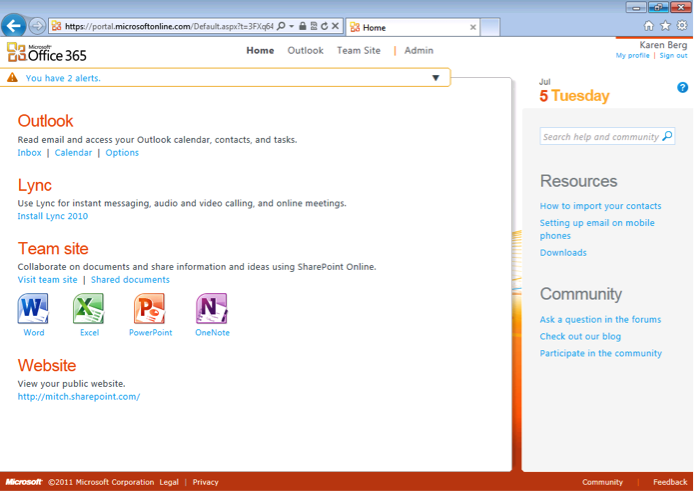This screenshot has width=694, height=491.
Task: Open Outlook from top navigation
Action: tap(305, 50)
